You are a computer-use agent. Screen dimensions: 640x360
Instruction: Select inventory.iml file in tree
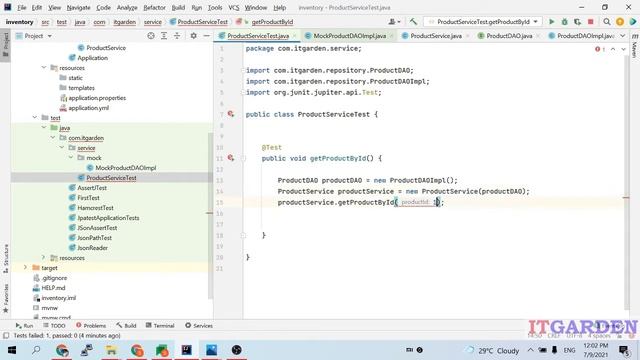(58, 298)
